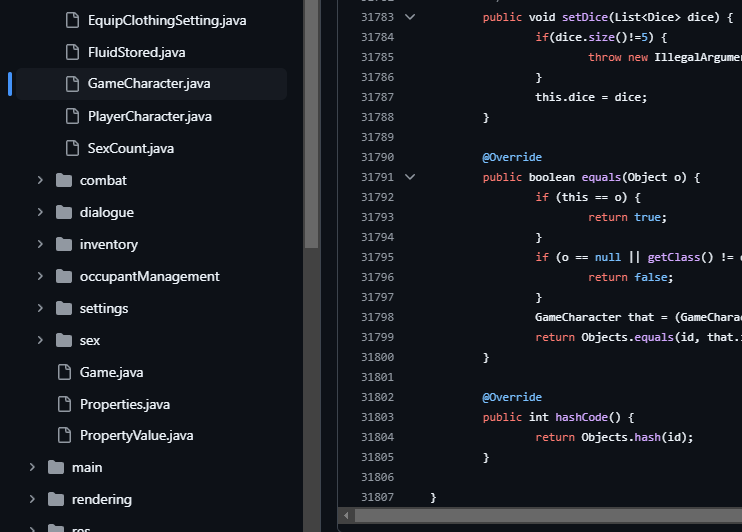Open PlayerCharacter.java file
Image resolution: width=742 pixels, height=532 pixels.
[150, 116]
